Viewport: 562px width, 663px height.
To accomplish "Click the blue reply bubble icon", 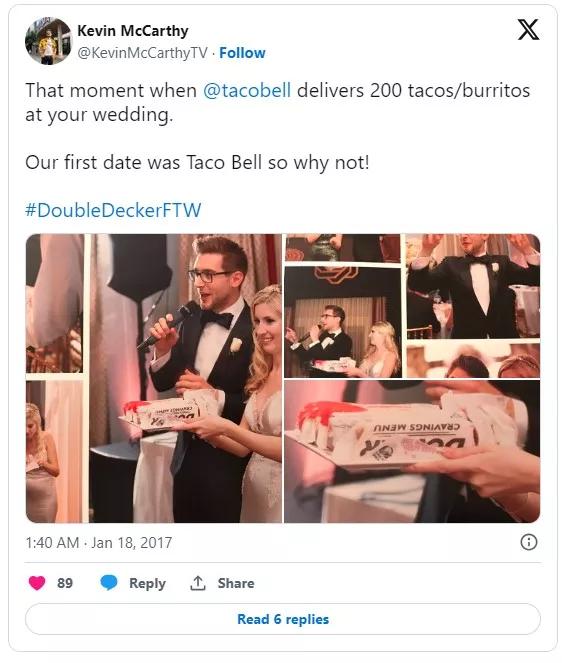I will [109, 583].
